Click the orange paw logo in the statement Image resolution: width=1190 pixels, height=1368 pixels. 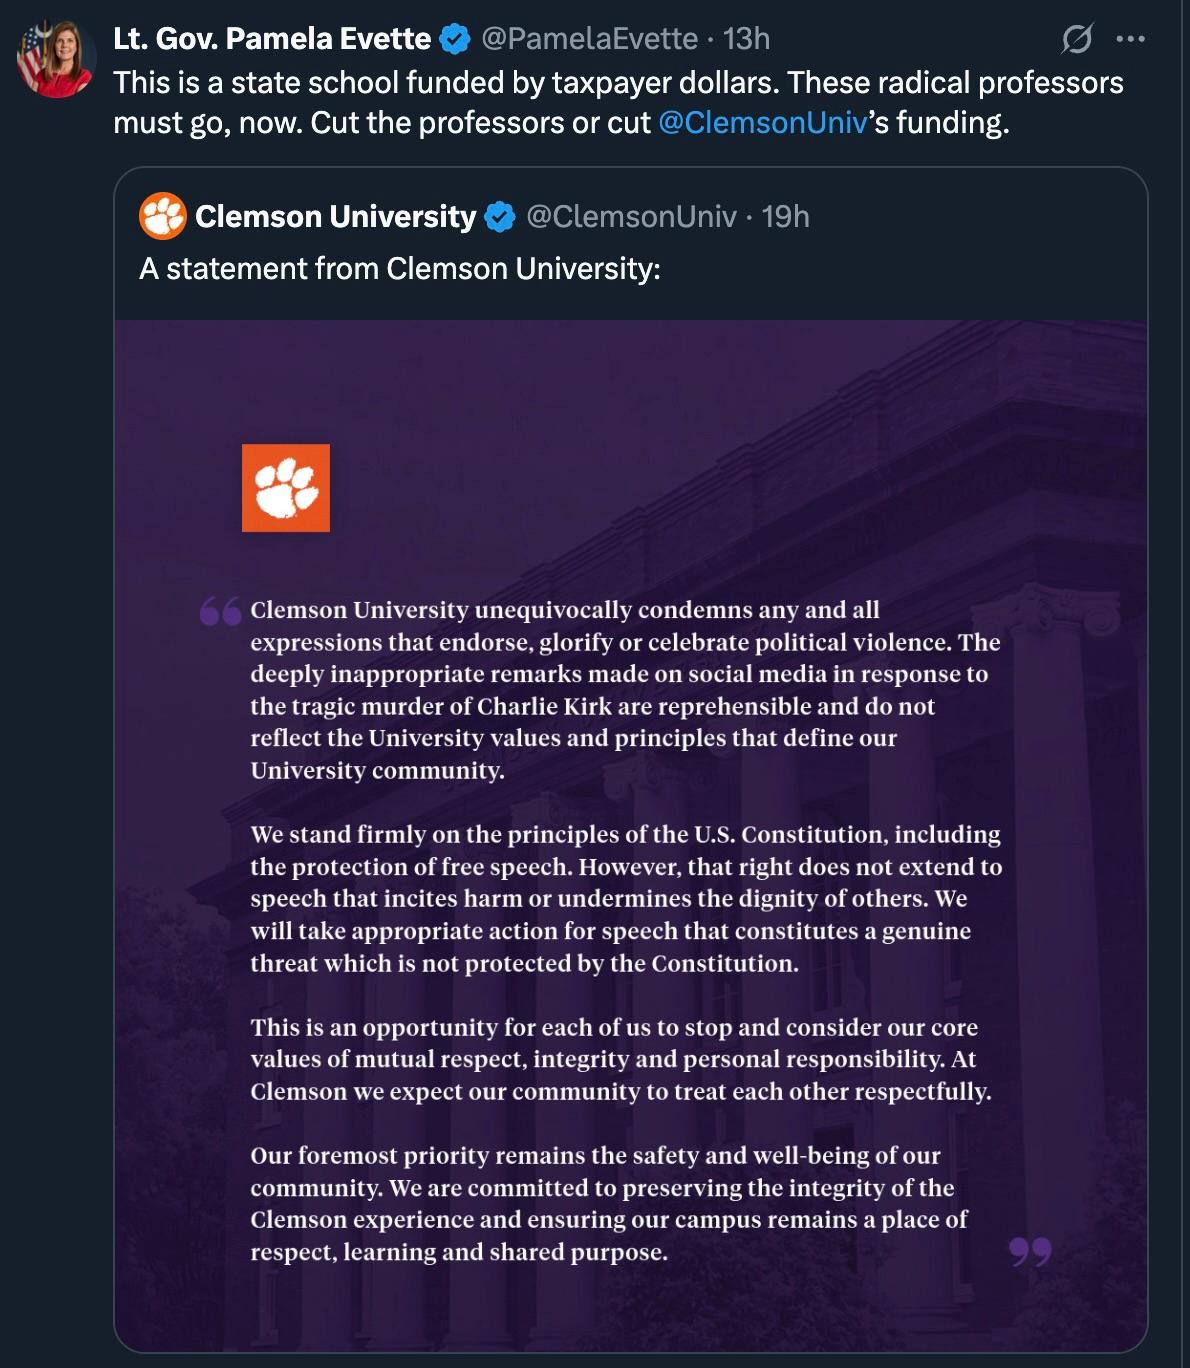pyautogui.click(x=286, y=488)
